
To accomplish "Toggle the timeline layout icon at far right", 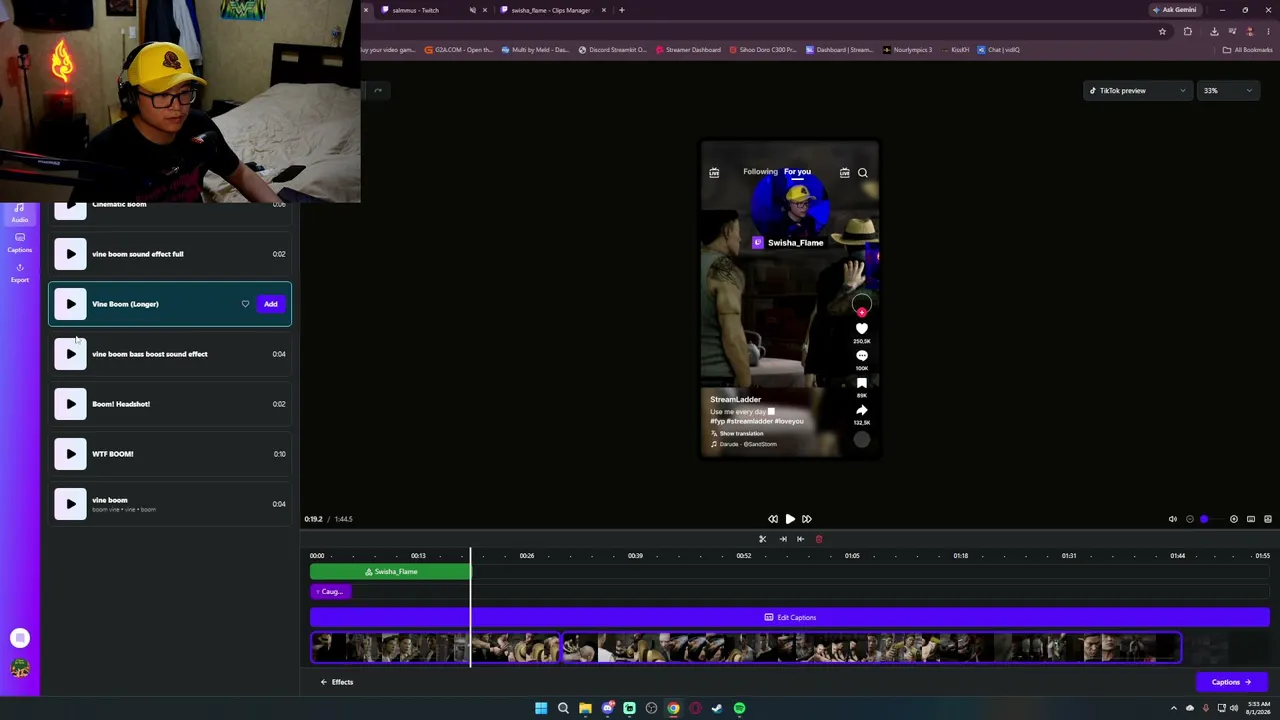I will [1268, 519].
